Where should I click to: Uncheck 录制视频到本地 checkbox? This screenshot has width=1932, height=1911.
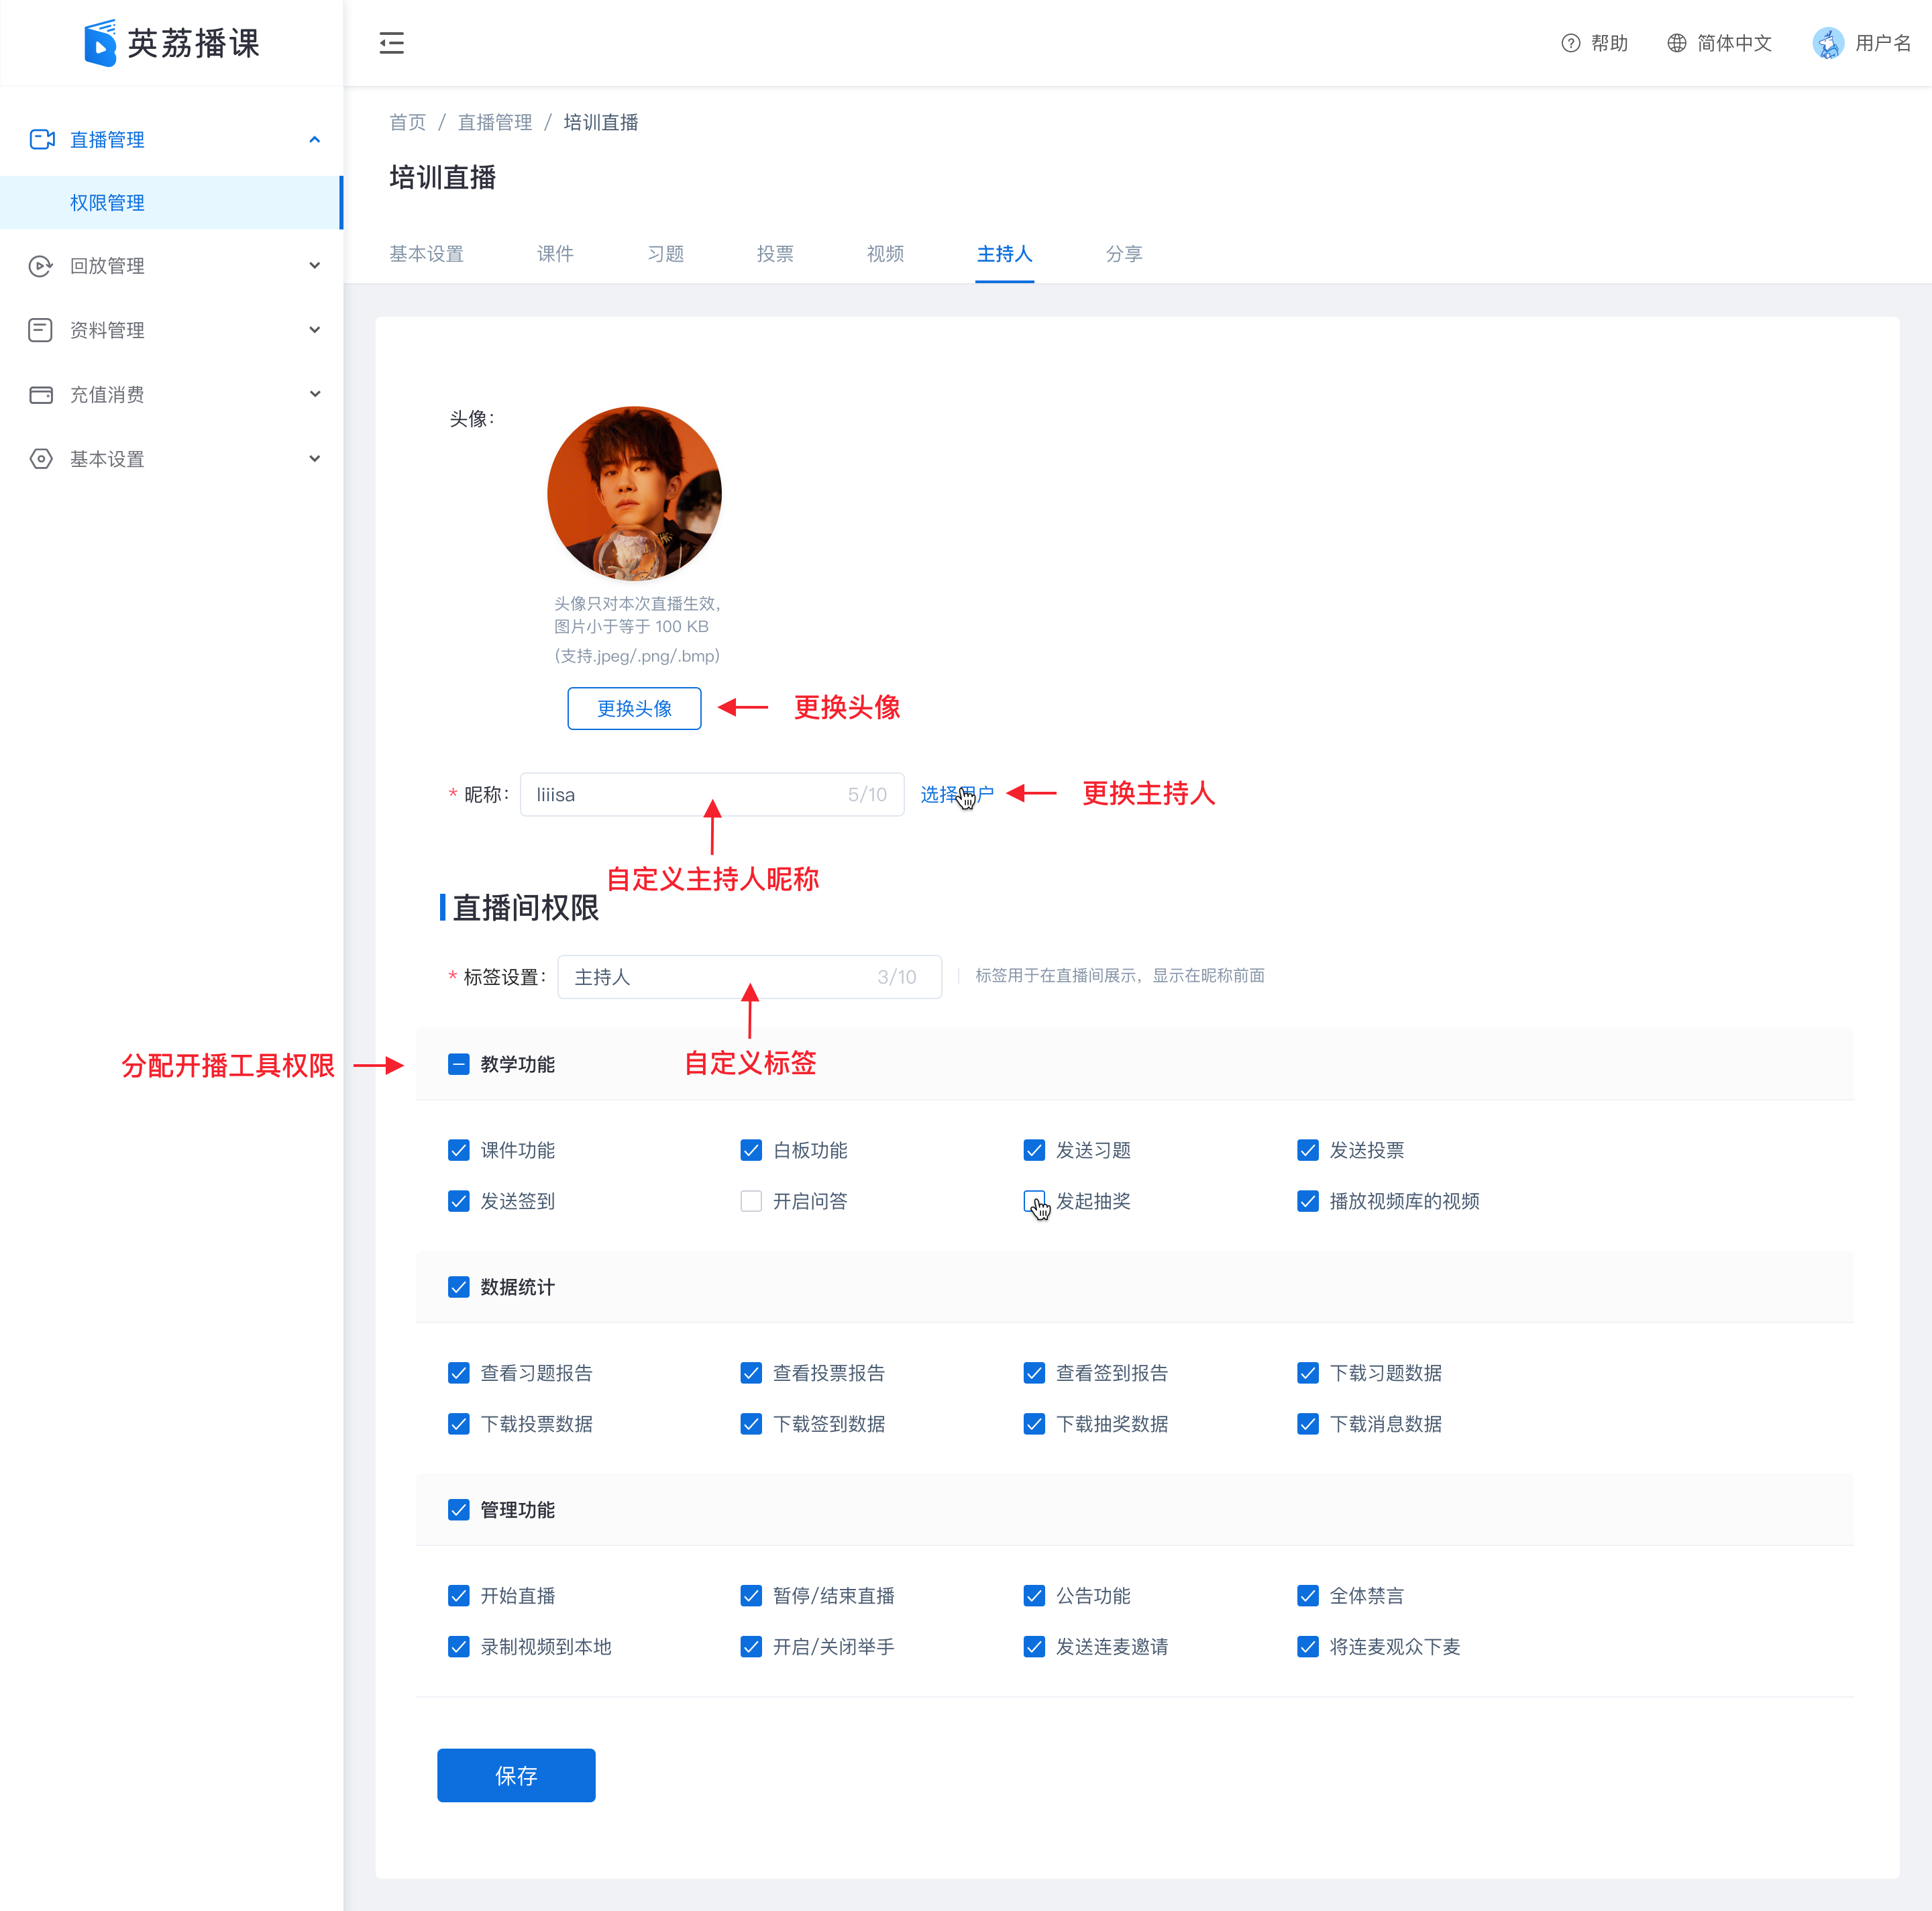(x=459, y=1647)
